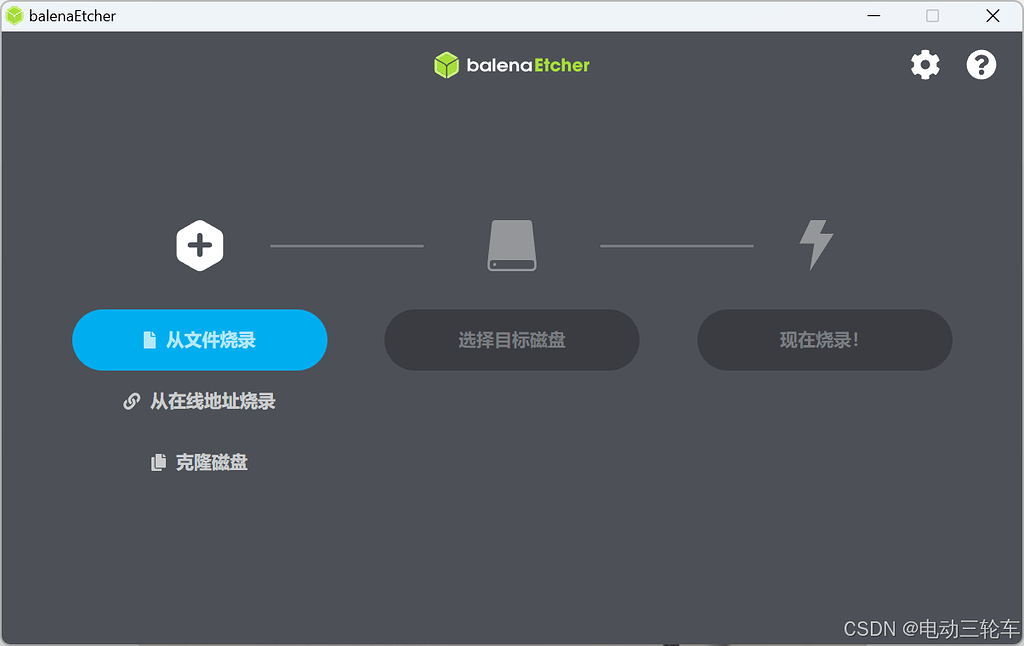Click the balenaEtcher icon in title bar
This screenshot has width=1024, height=646.
point(14,15)
